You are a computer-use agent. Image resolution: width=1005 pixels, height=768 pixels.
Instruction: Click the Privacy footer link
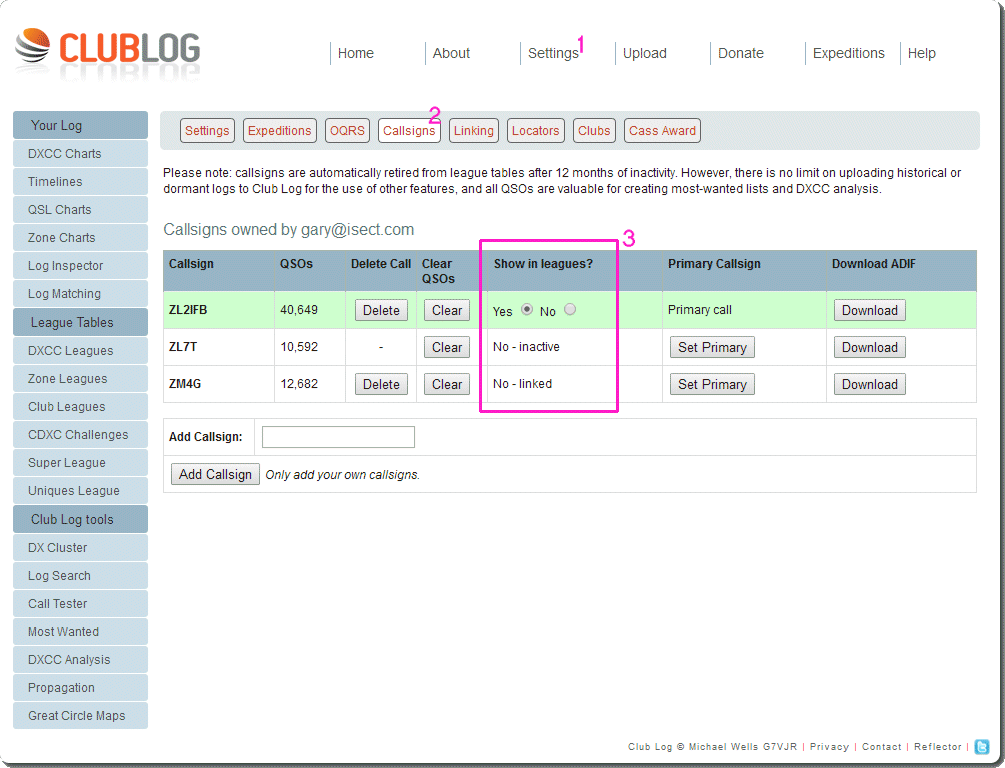click(x=829, y=747)
